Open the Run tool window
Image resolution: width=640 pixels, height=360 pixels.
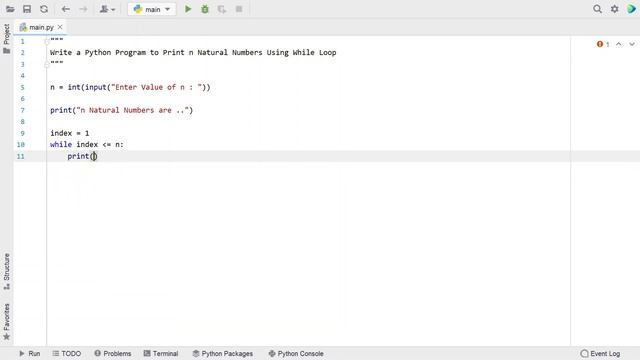tap(29, 353)
